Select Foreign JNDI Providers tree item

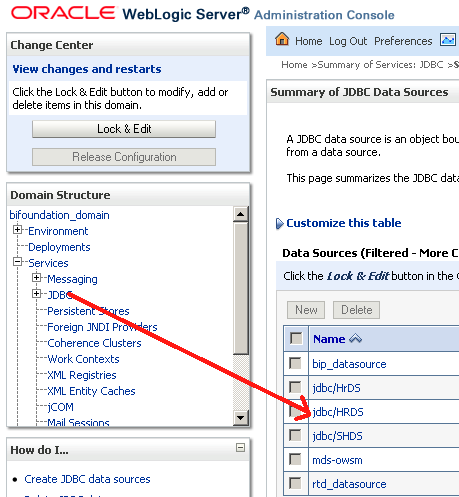point(102,327)
